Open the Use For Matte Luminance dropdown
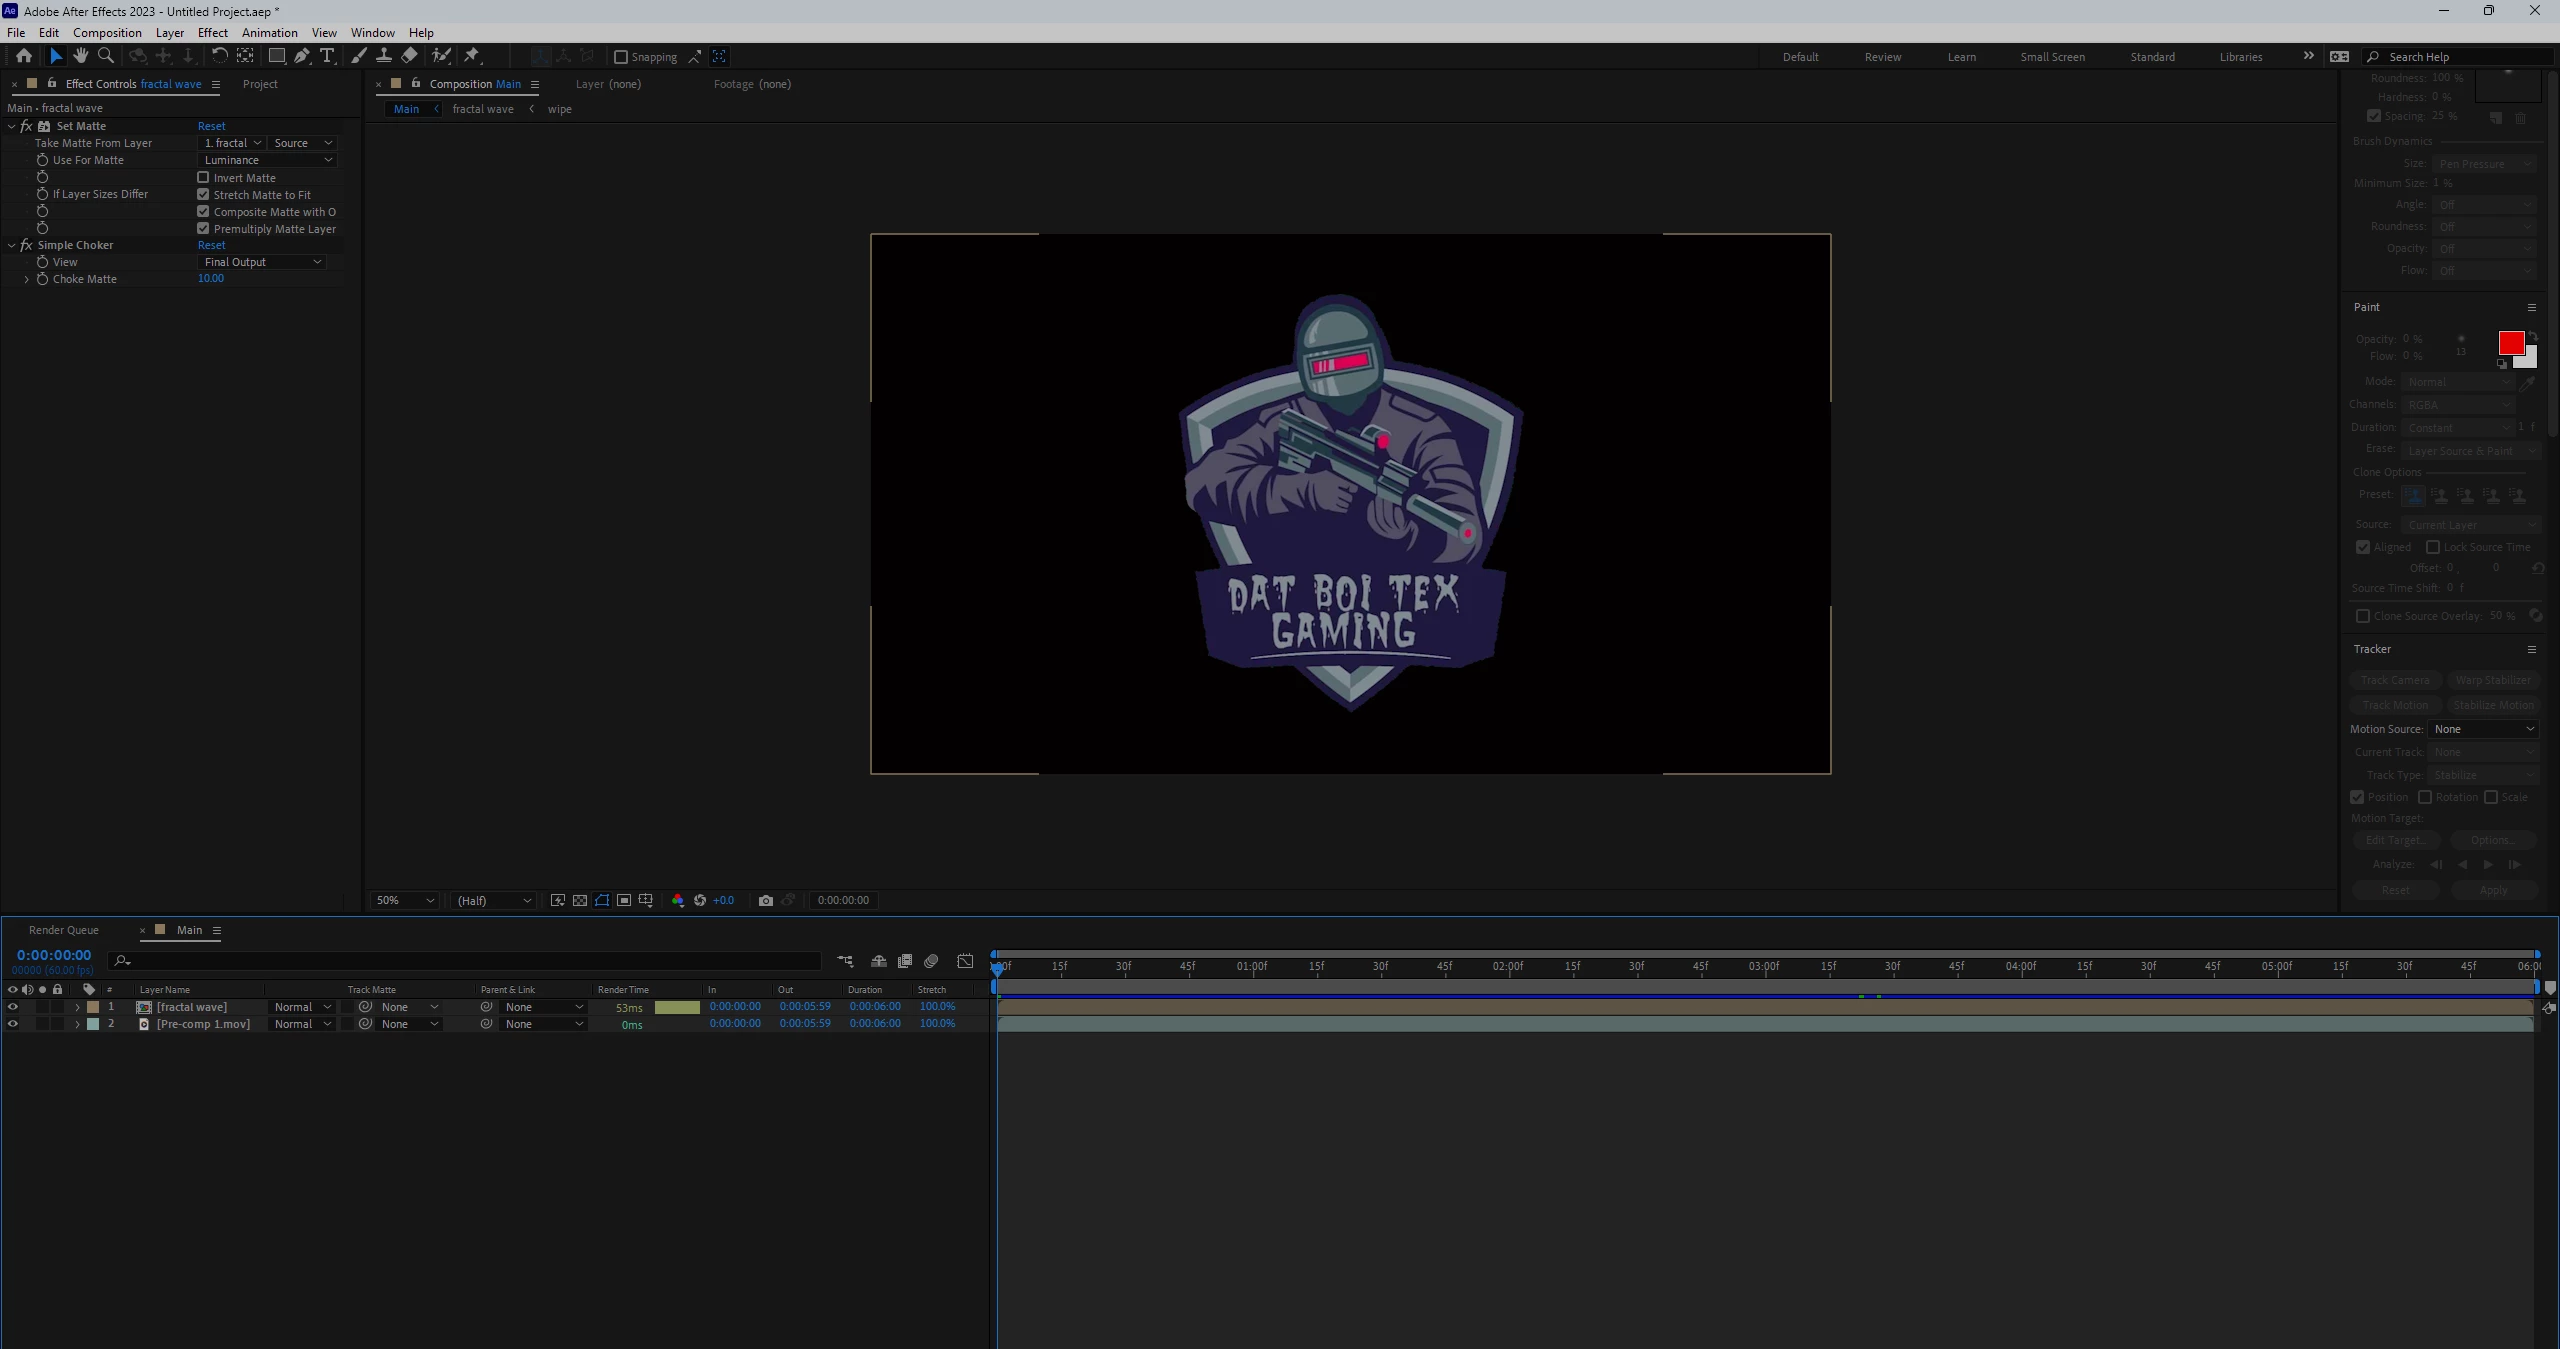 click(x=267, y=160)
